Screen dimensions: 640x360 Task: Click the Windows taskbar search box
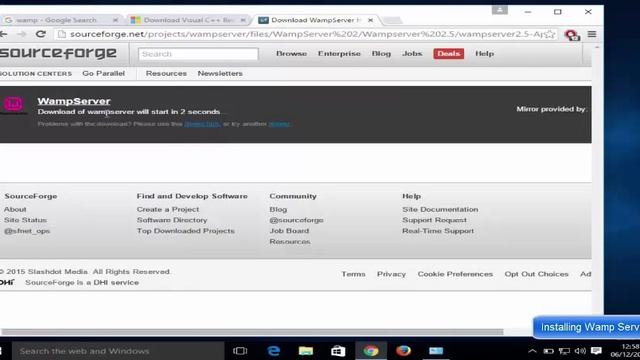point(118,351)
